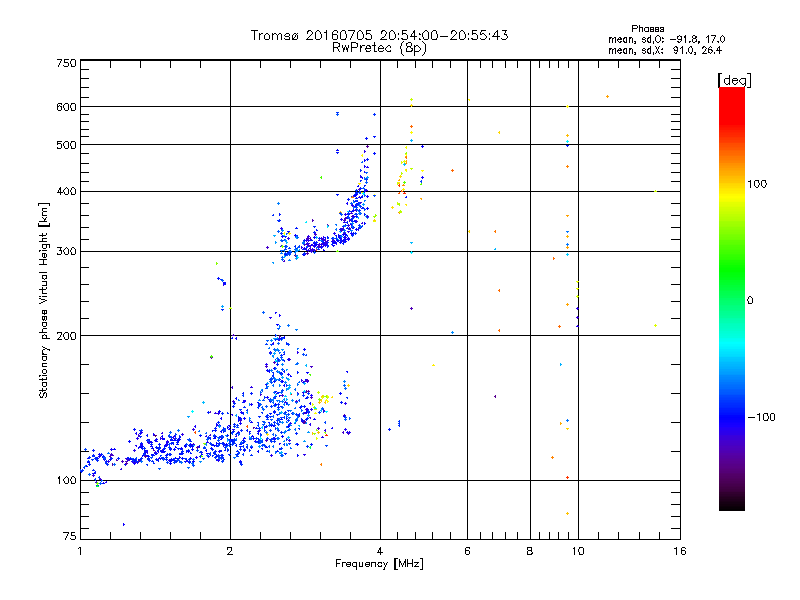800x600 pixels.
Task: Click the y-axis tick label '200'
Action: (x=67, y=336)
